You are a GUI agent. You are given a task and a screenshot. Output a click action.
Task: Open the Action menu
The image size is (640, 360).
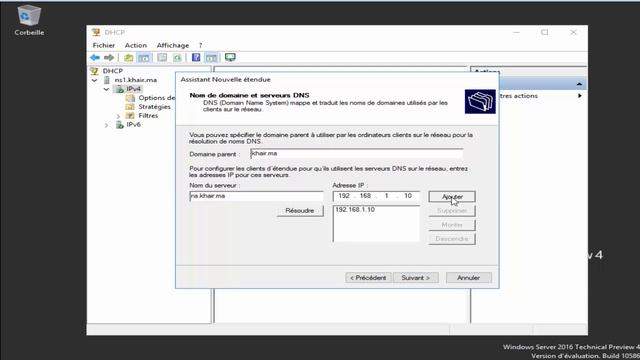click(x=136, y=45)
